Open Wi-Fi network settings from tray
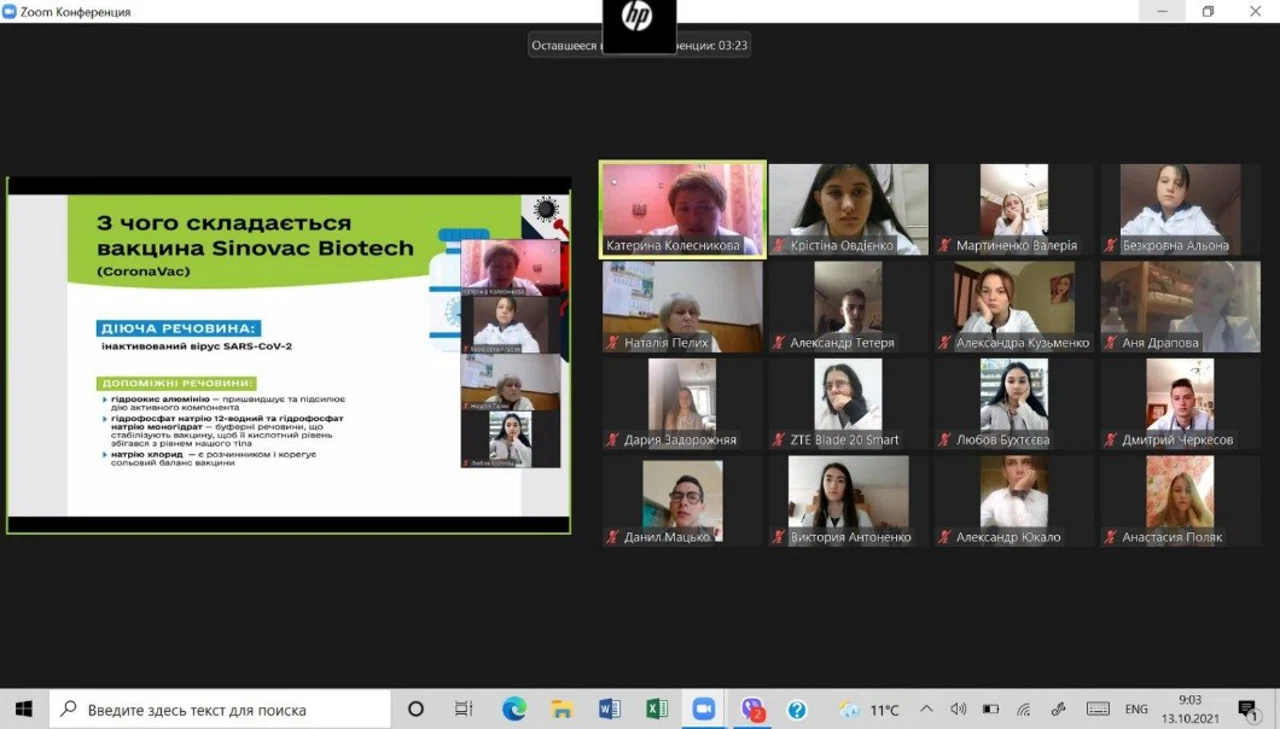This screenshot has width=1280, height=729. [1023, 709]
